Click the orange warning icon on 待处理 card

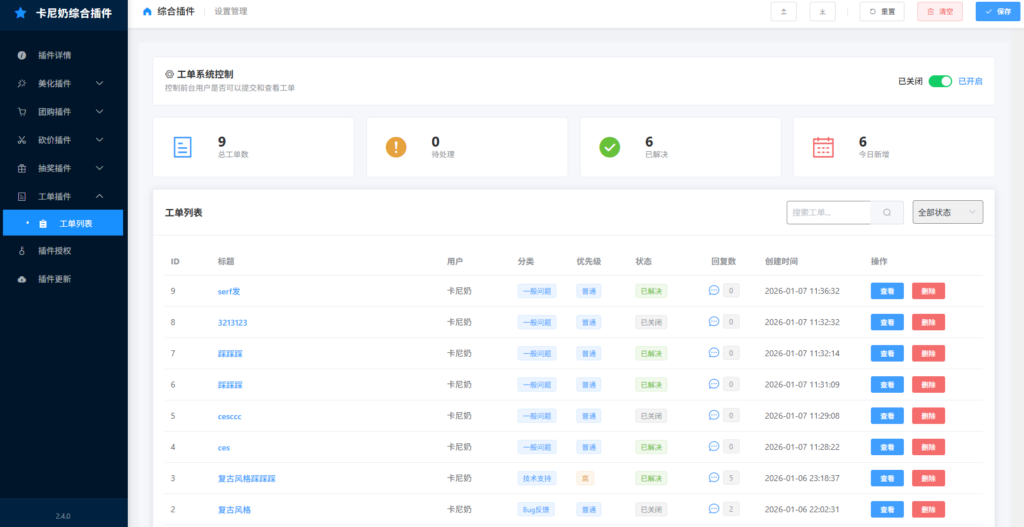coord(396,147)
